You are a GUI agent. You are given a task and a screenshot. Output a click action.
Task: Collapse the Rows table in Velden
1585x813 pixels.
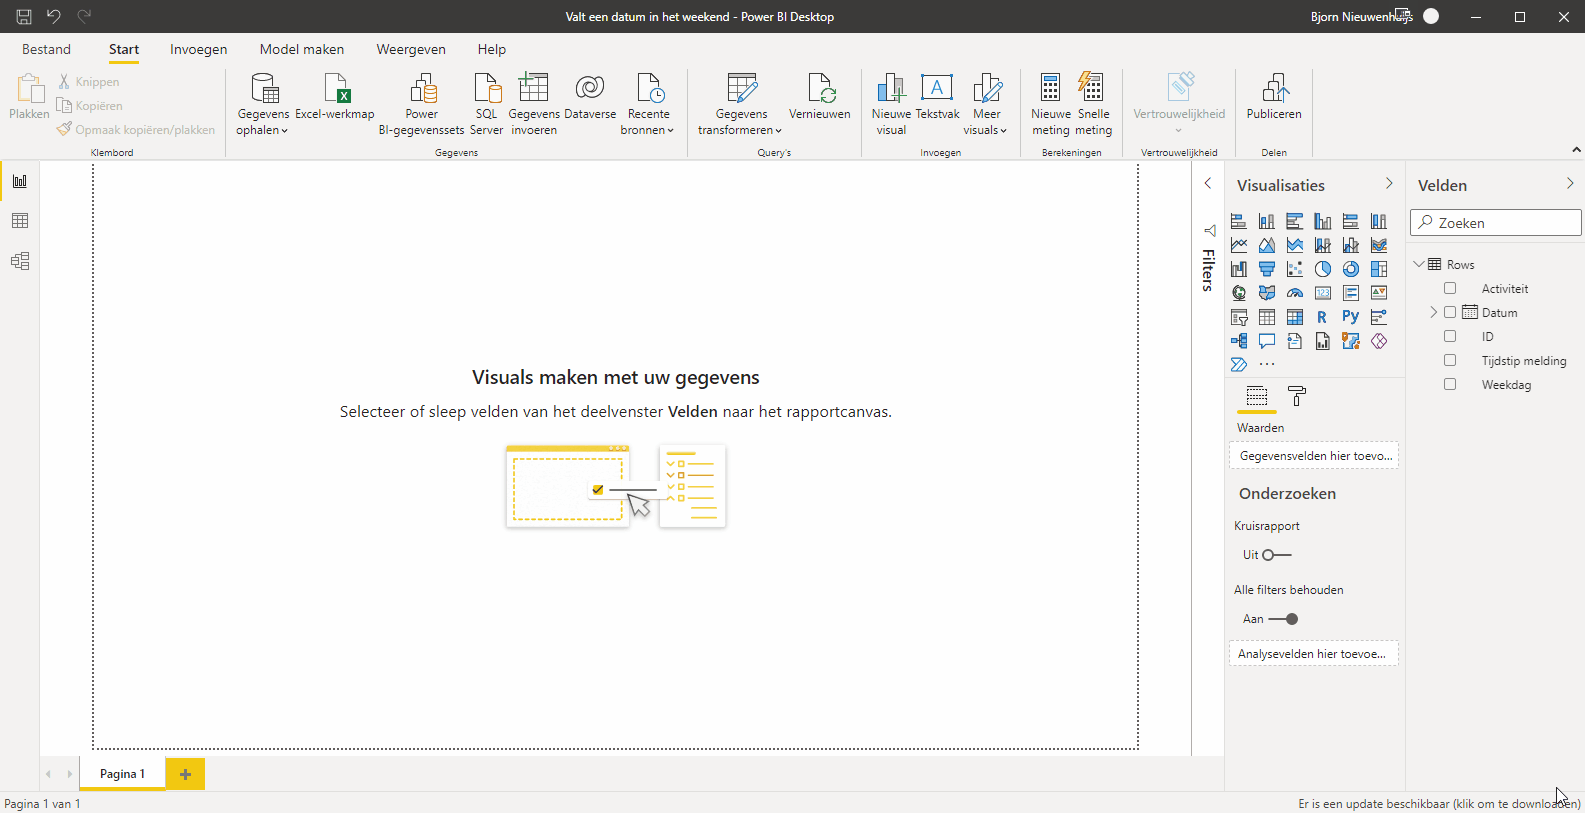(1419, 264)
